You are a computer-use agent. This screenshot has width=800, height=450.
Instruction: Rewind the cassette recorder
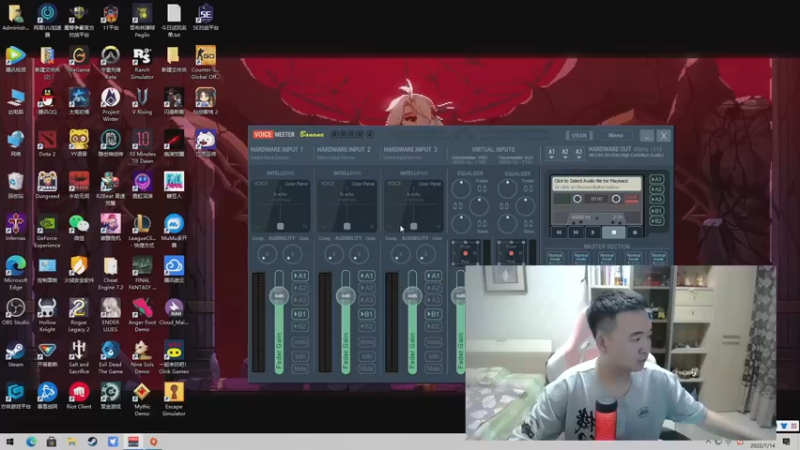point(559,233)
